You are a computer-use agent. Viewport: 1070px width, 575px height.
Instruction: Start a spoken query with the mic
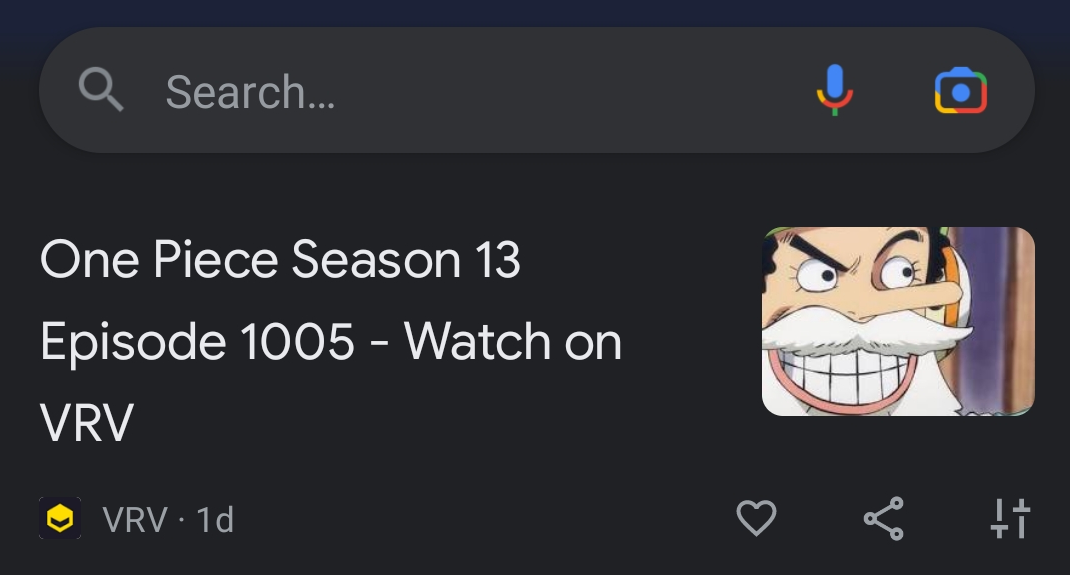(835, 91)
